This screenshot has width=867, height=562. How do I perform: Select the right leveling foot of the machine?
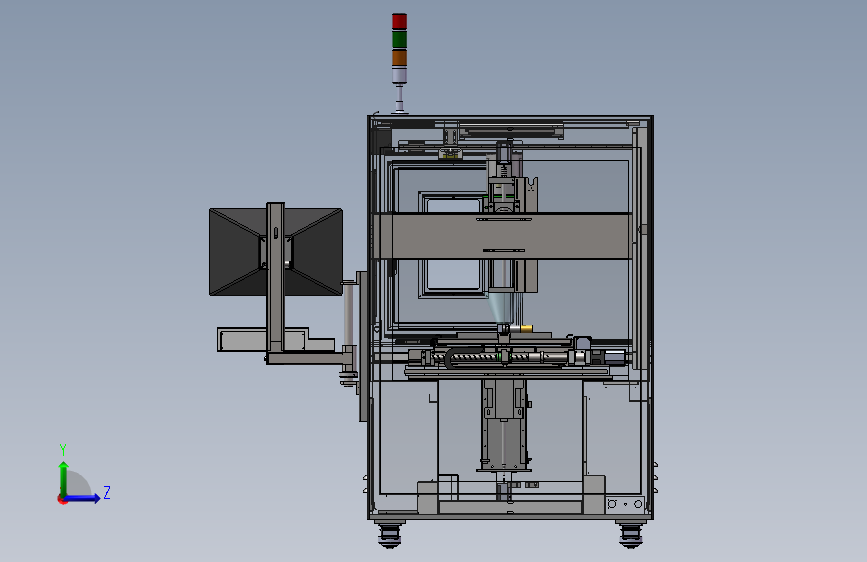[x=631, y=533]
